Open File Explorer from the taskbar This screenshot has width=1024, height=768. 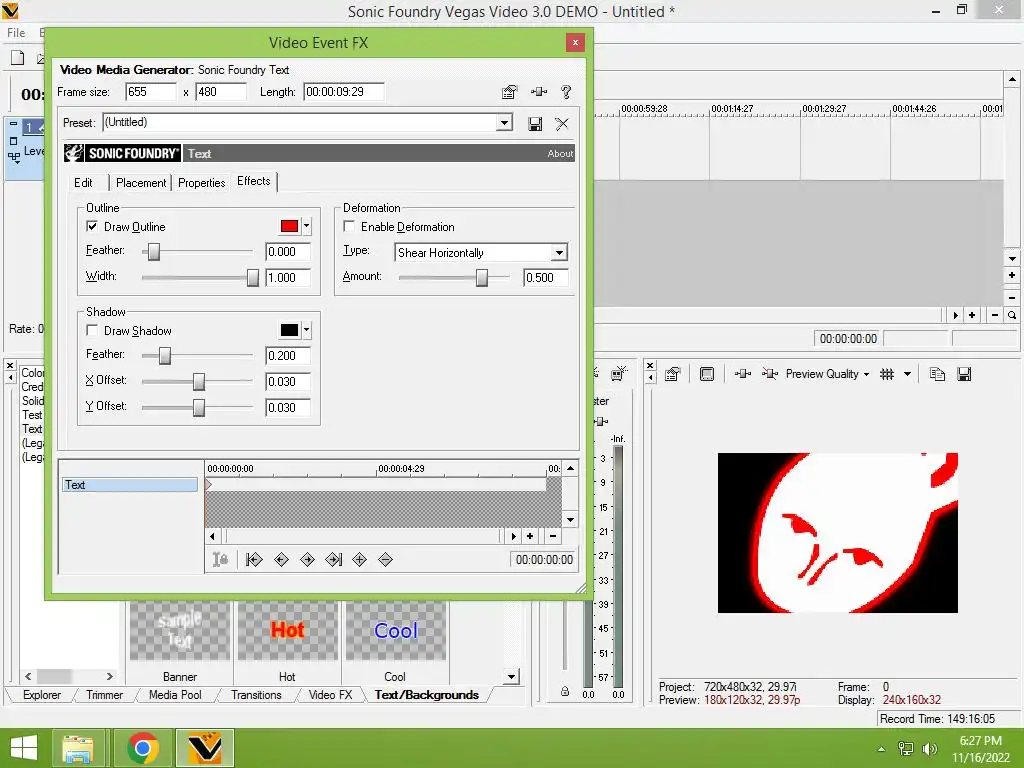coord(78,748)
